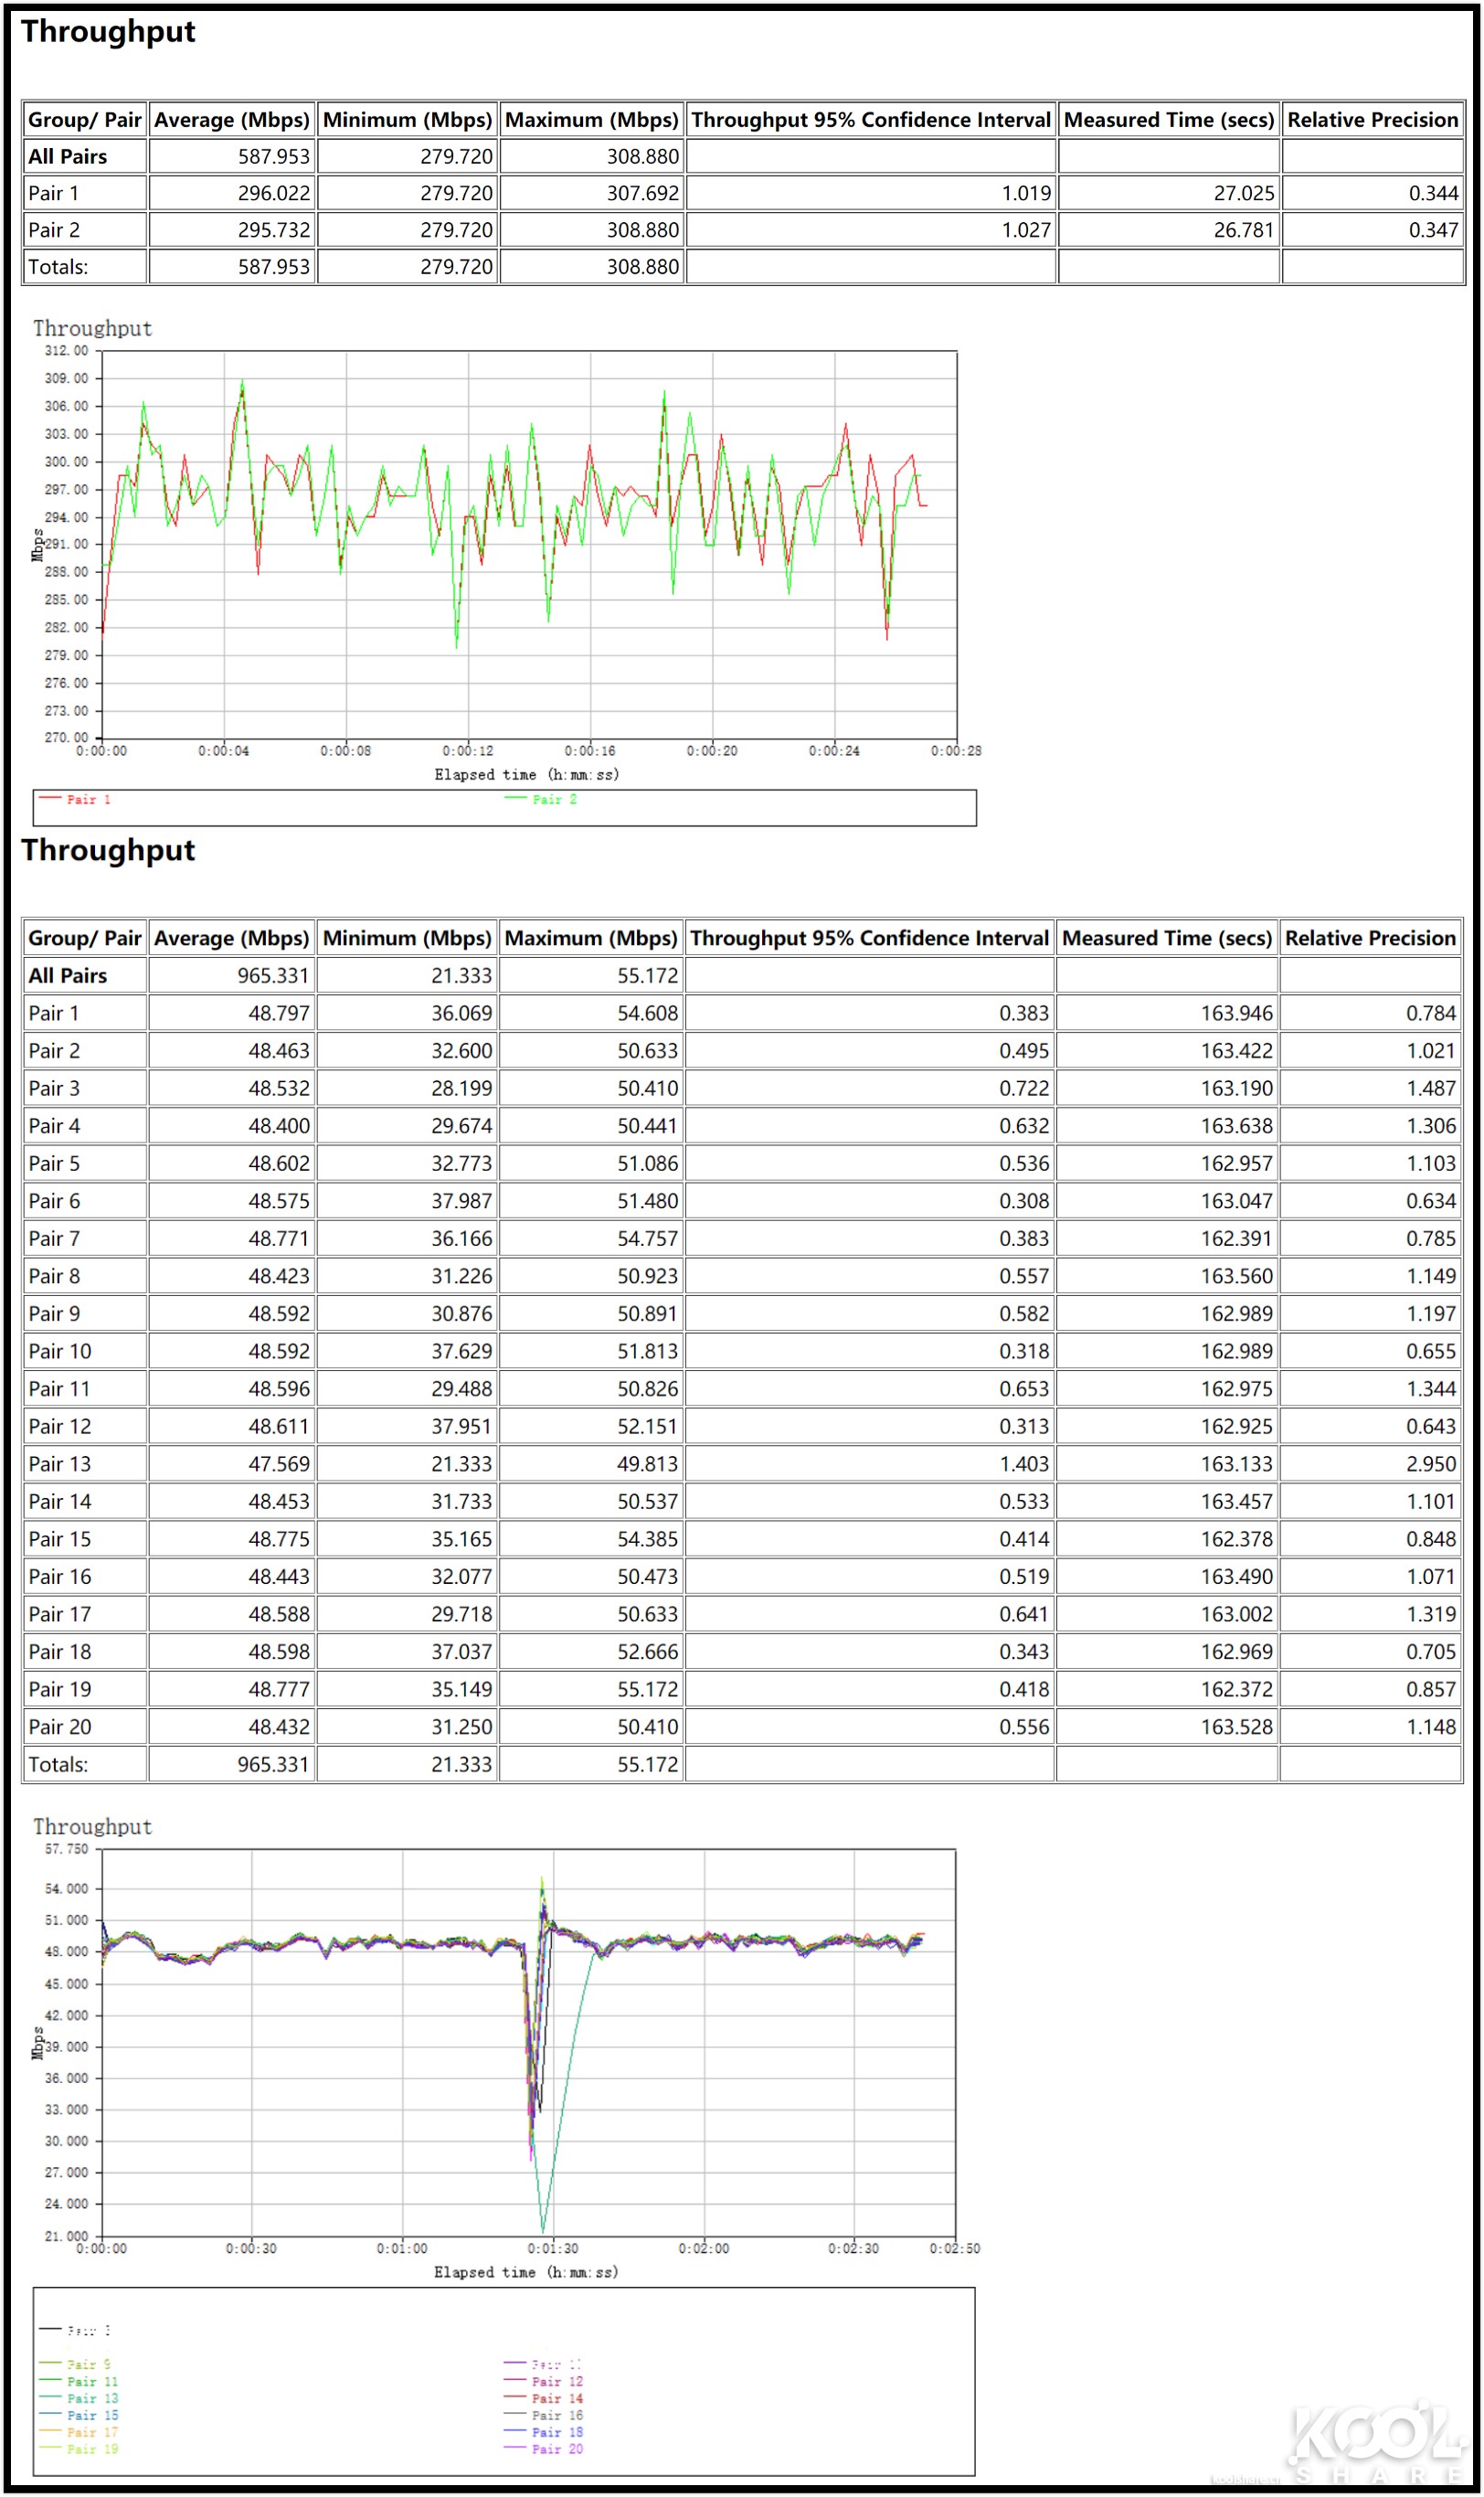Select Pair 2 average value 295.732
Image resolution: width=1484 pixels, height=2497 pixels.
coord(273,230)
